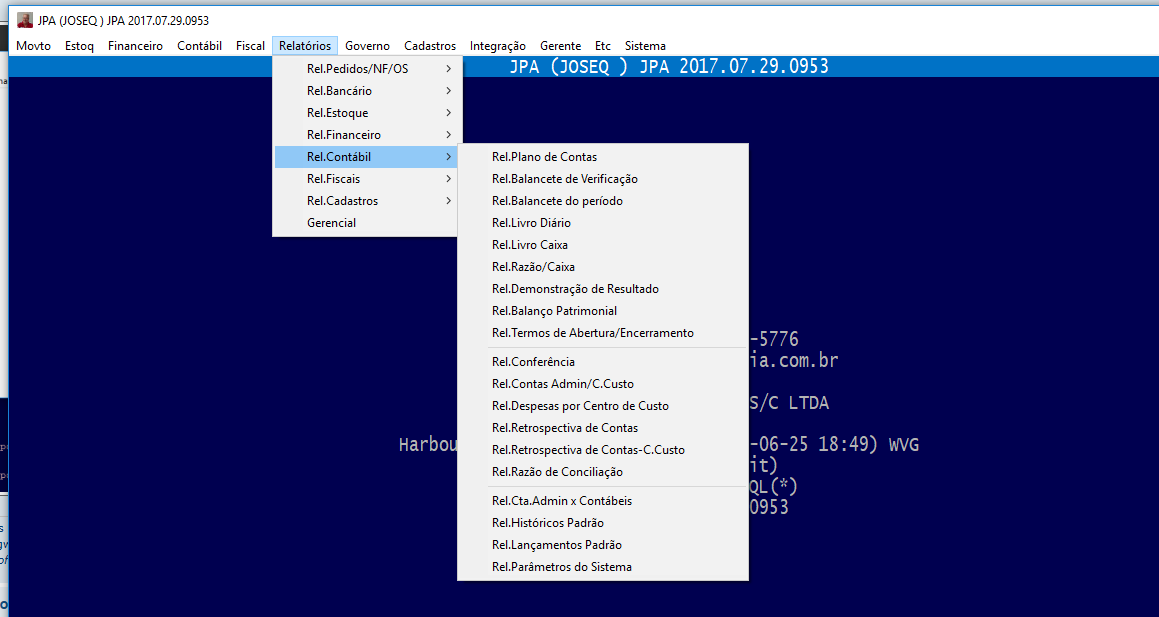Choose Rel.Razão/Caixa report
The image size is (1159, 617).
(x=603, y=267)
